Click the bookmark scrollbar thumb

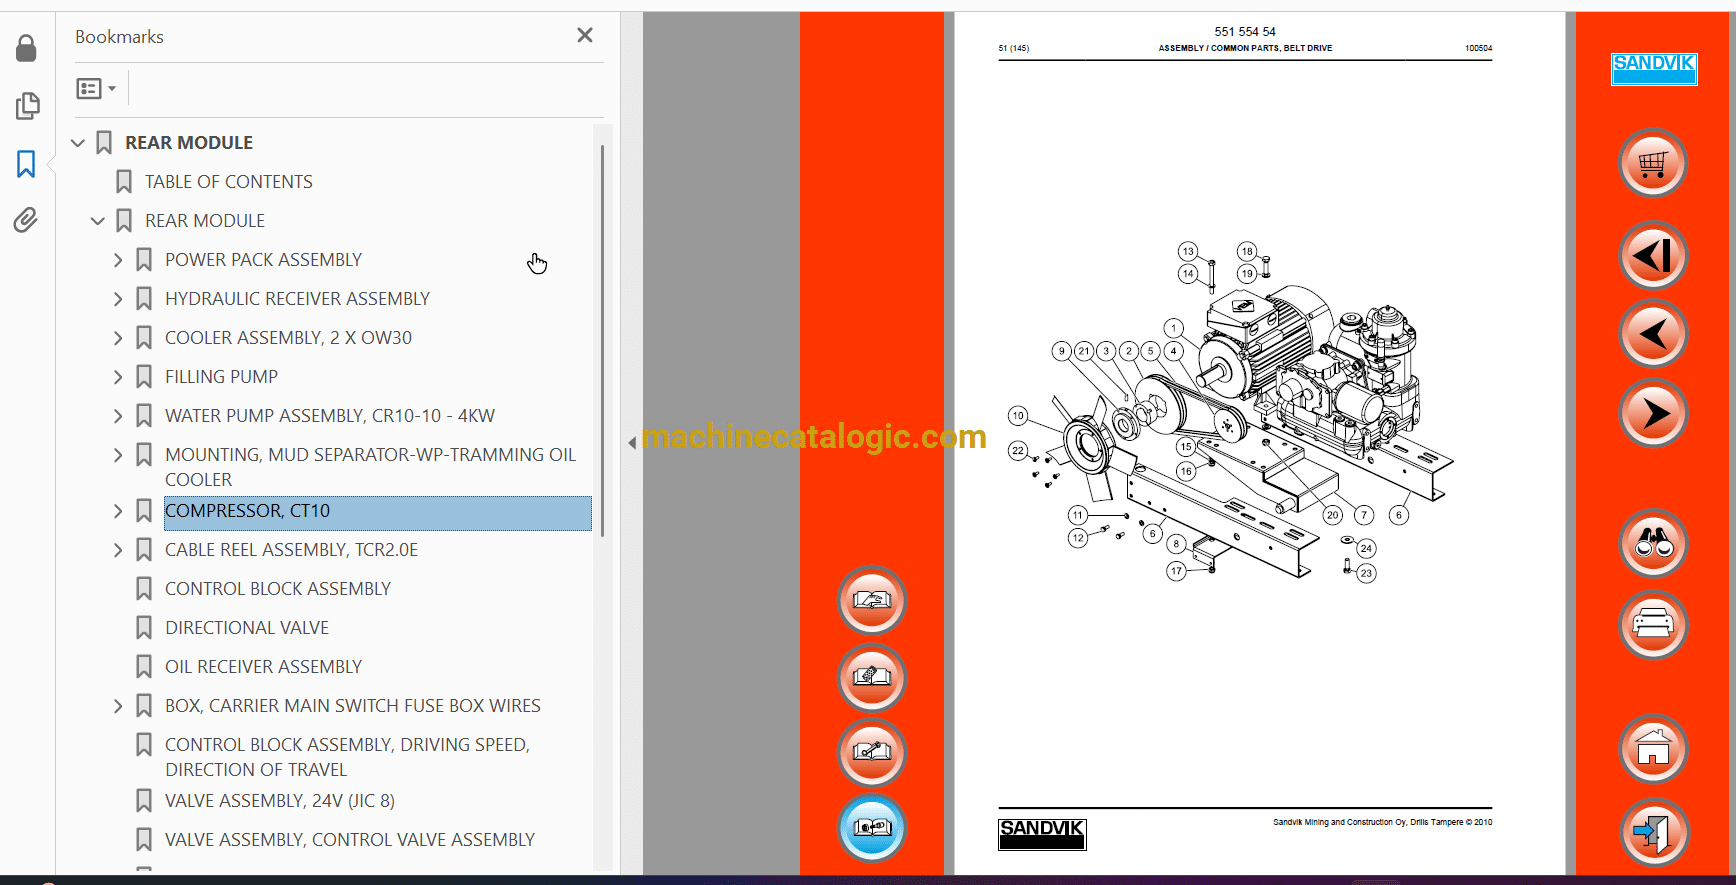[602, 340]
